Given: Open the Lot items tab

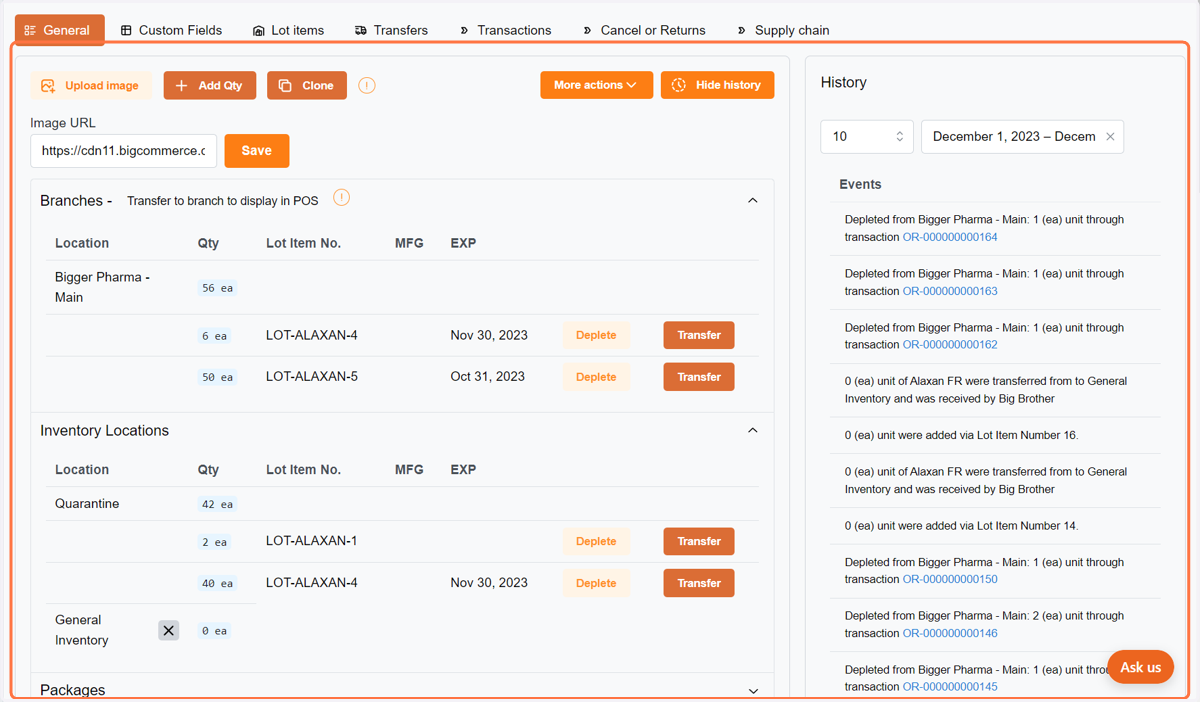Looking at the screenshot, I should (288, 30).
